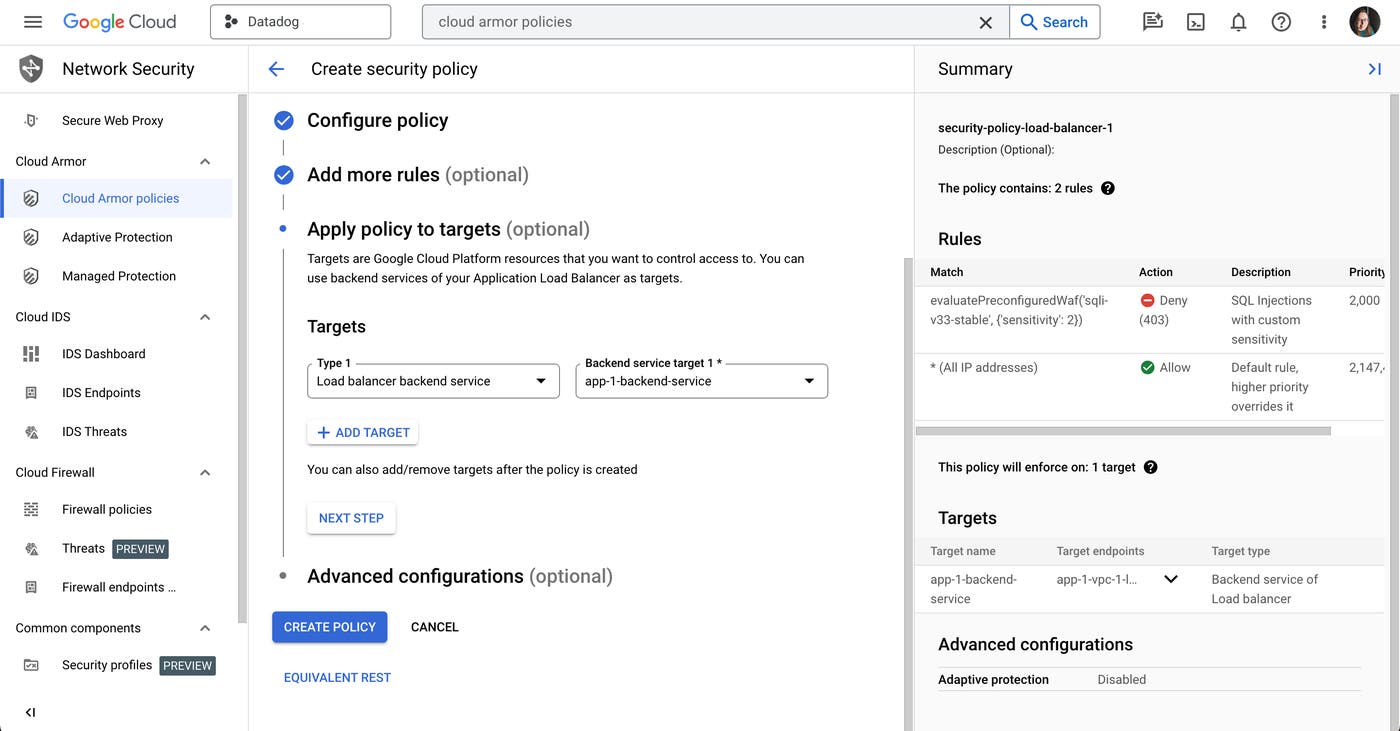Click help icon beside policy rules count

point(1107,188)
